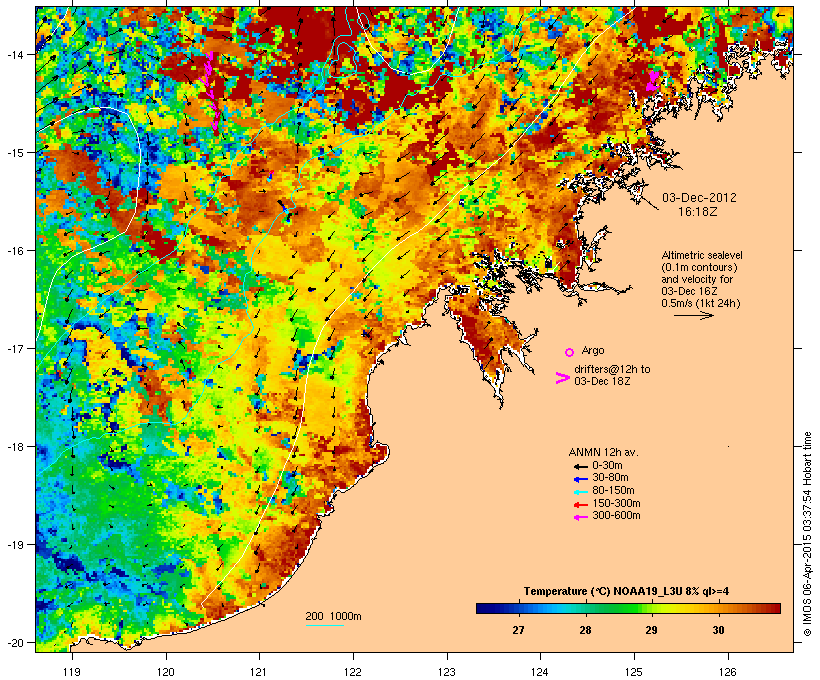This screenshot has width=820, height=680.
Task: Click the 123 longitude axis label
Action: click(447, 672)
